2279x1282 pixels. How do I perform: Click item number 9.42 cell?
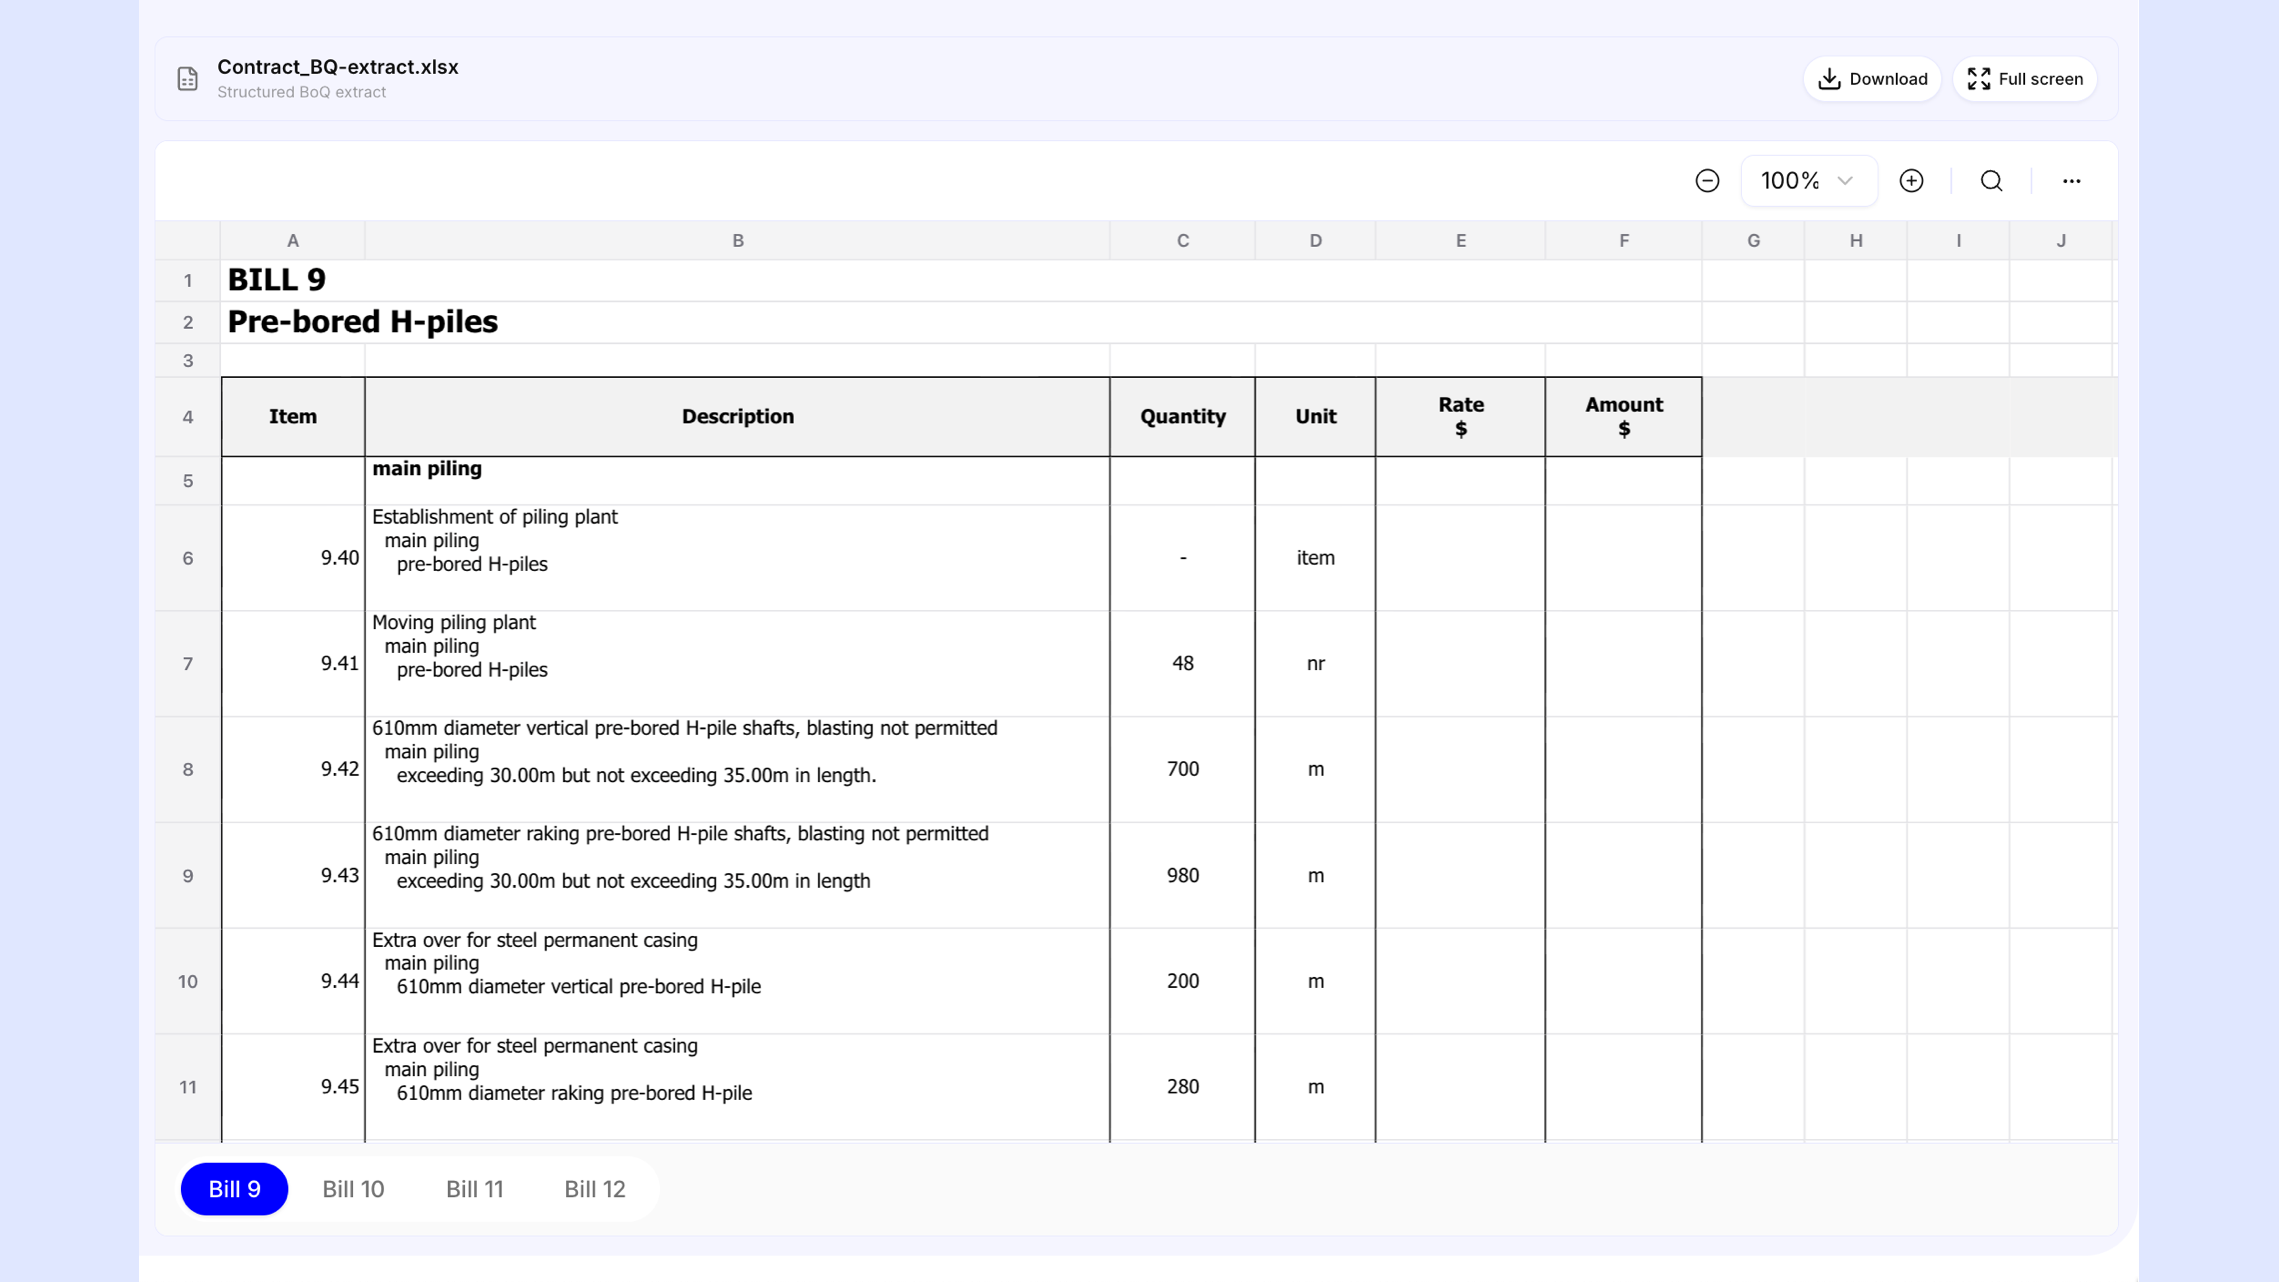293,770
